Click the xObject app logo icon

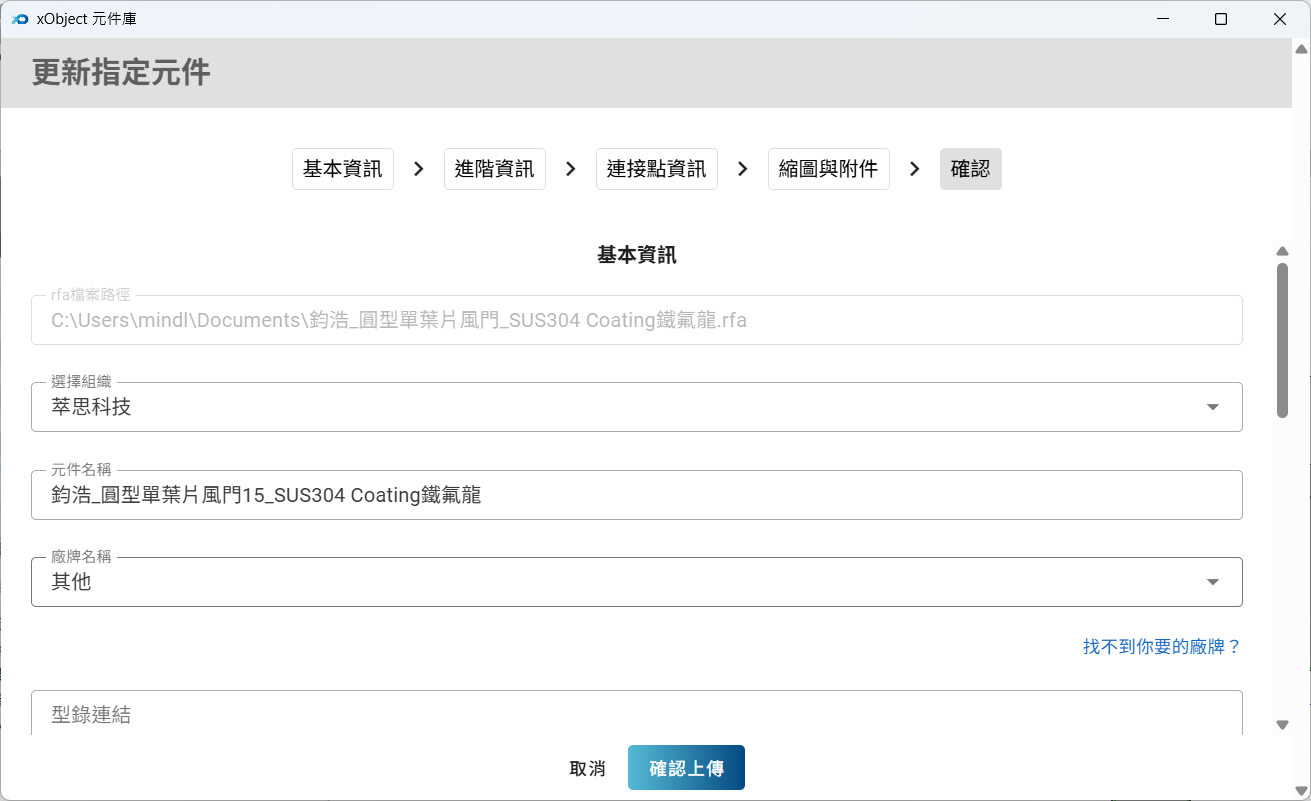tap(20, 19)
